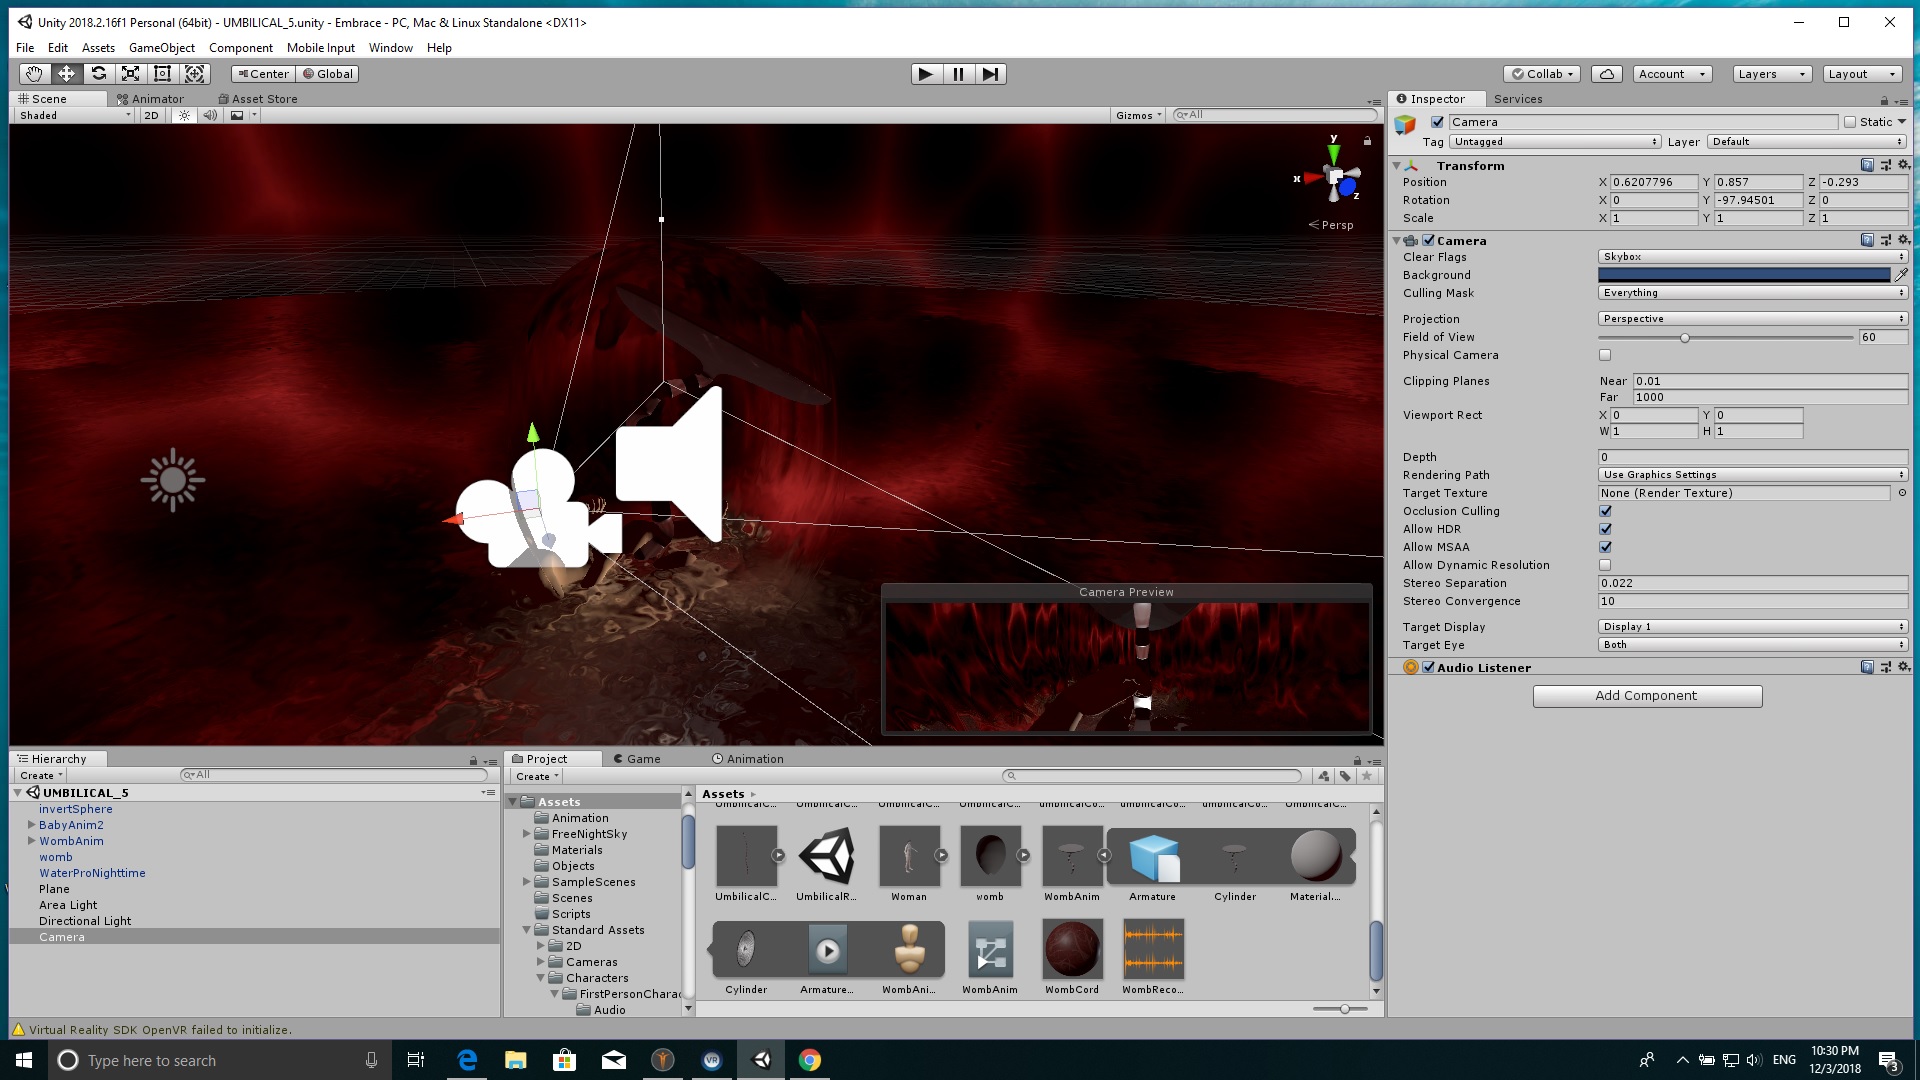Switch to the Services tab

(x=1518, y=99)
